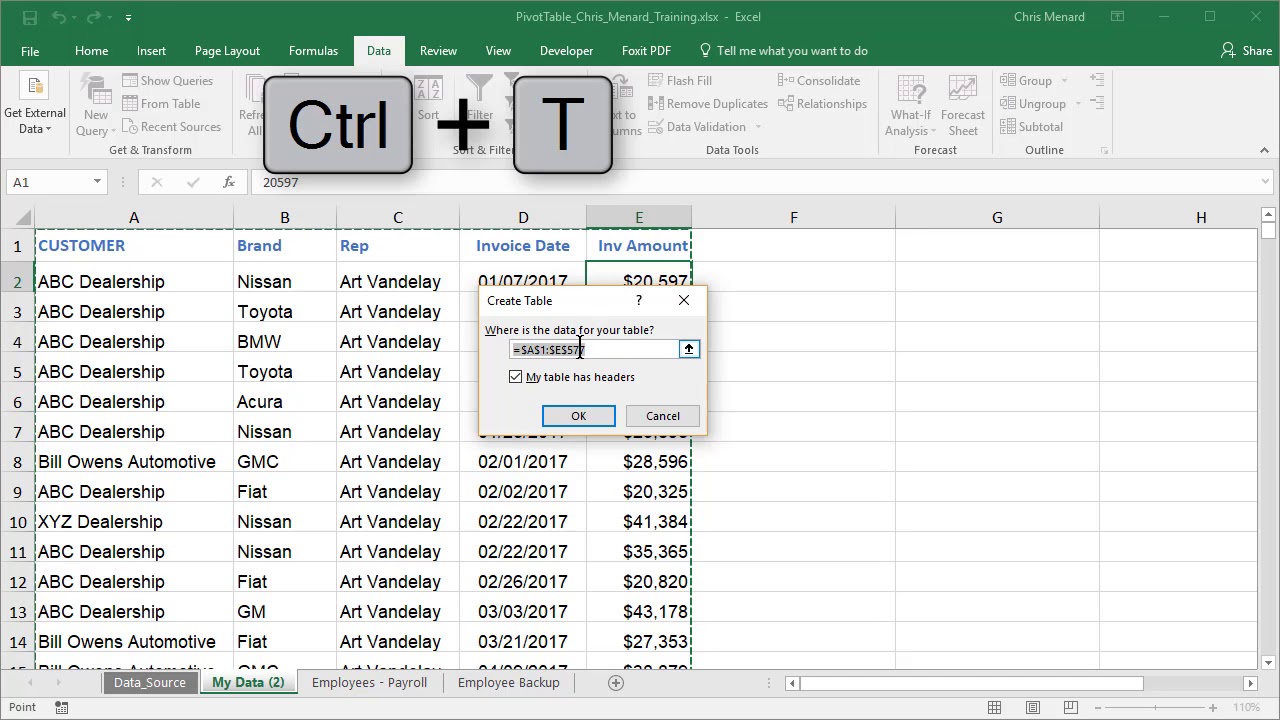Switch to Review tab

pos(438,51)
